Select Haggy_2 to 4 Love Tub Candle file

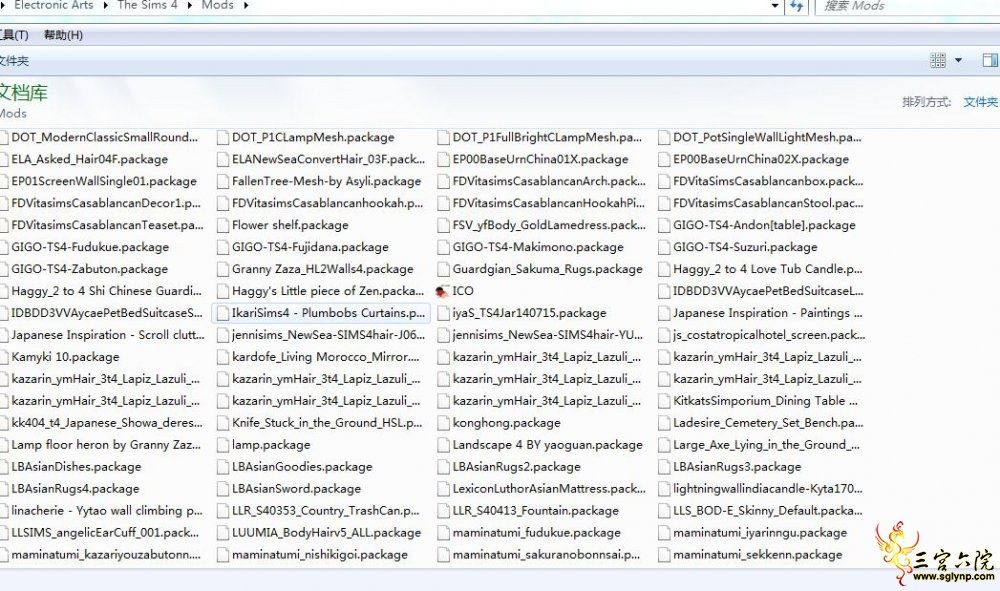pyautogui.click(x=761, y=270)
